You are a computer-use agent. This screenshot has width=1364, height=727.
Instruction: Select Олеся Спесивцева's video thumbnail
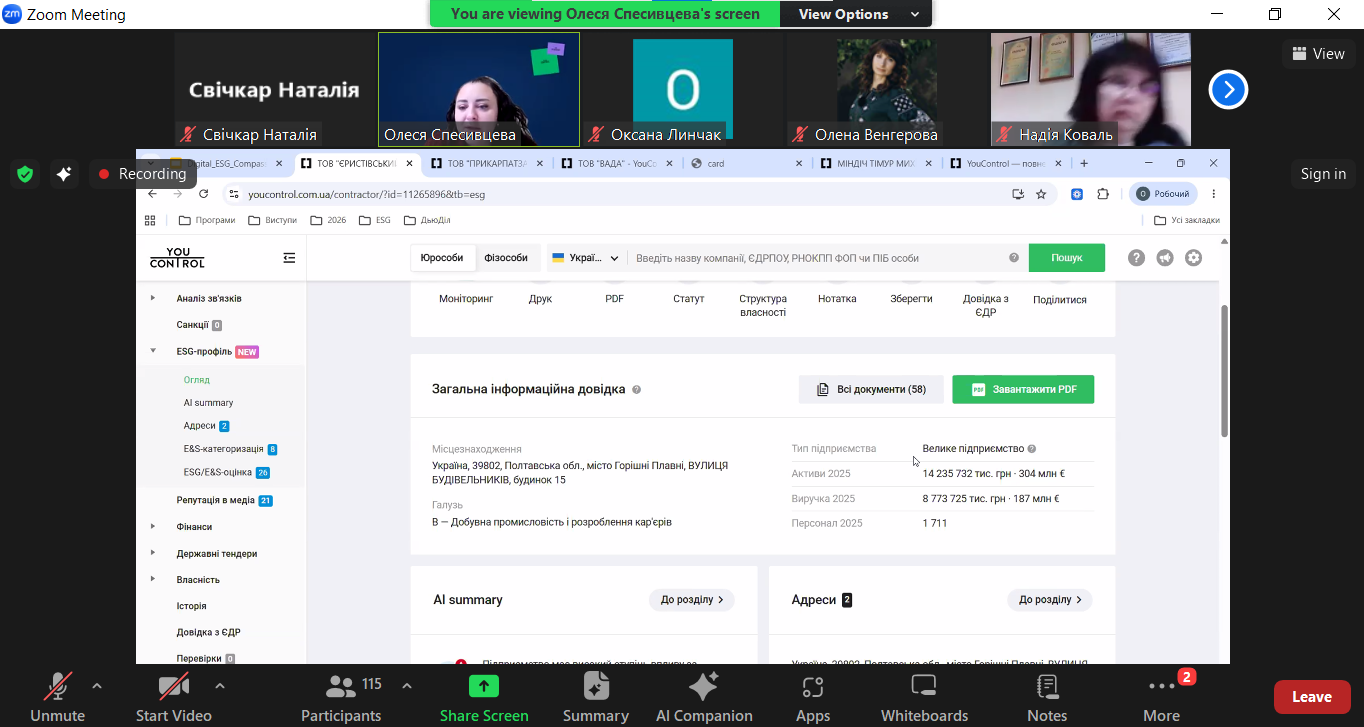click(479, 89)
